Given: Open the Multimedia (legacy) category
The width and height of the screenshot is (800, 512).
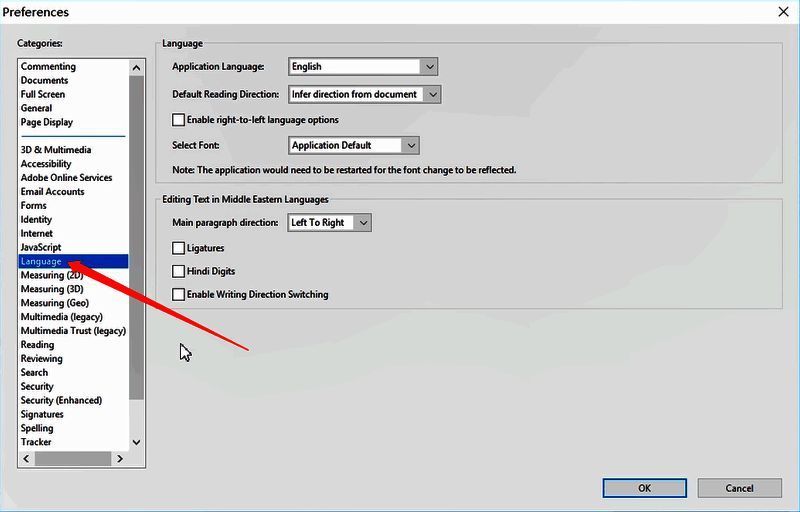Looking at the screenshot, I should point(62,317).
